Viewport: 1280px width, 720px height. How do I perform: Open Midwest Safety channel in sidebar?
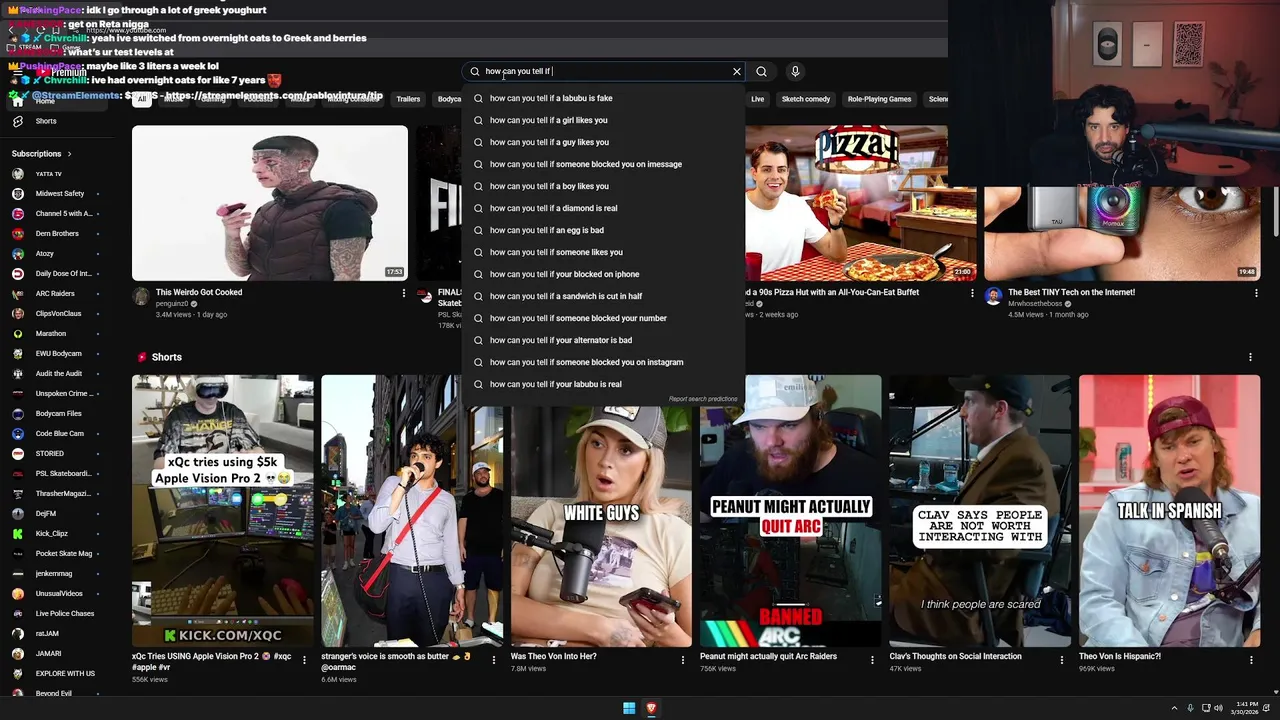pos(56,194)
